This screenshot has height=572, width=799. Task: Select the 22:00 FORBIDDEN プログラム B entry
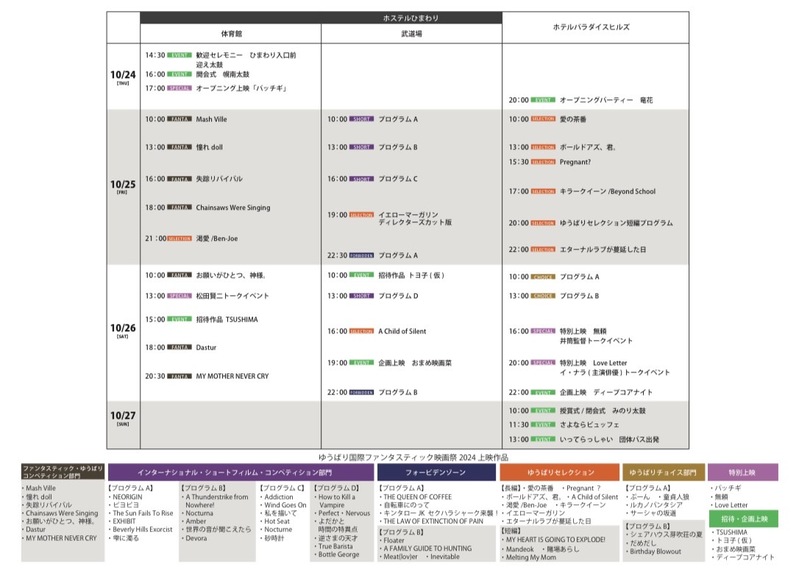tap(372, 393)
